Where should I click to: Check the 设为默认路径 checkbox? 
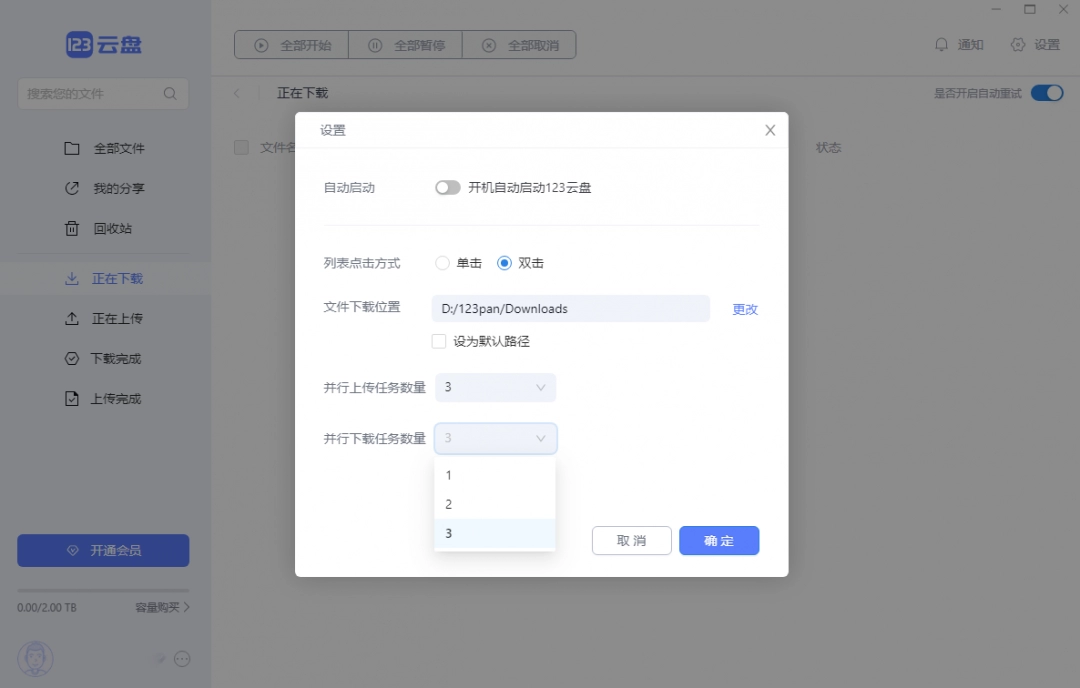tap(438, 341)
